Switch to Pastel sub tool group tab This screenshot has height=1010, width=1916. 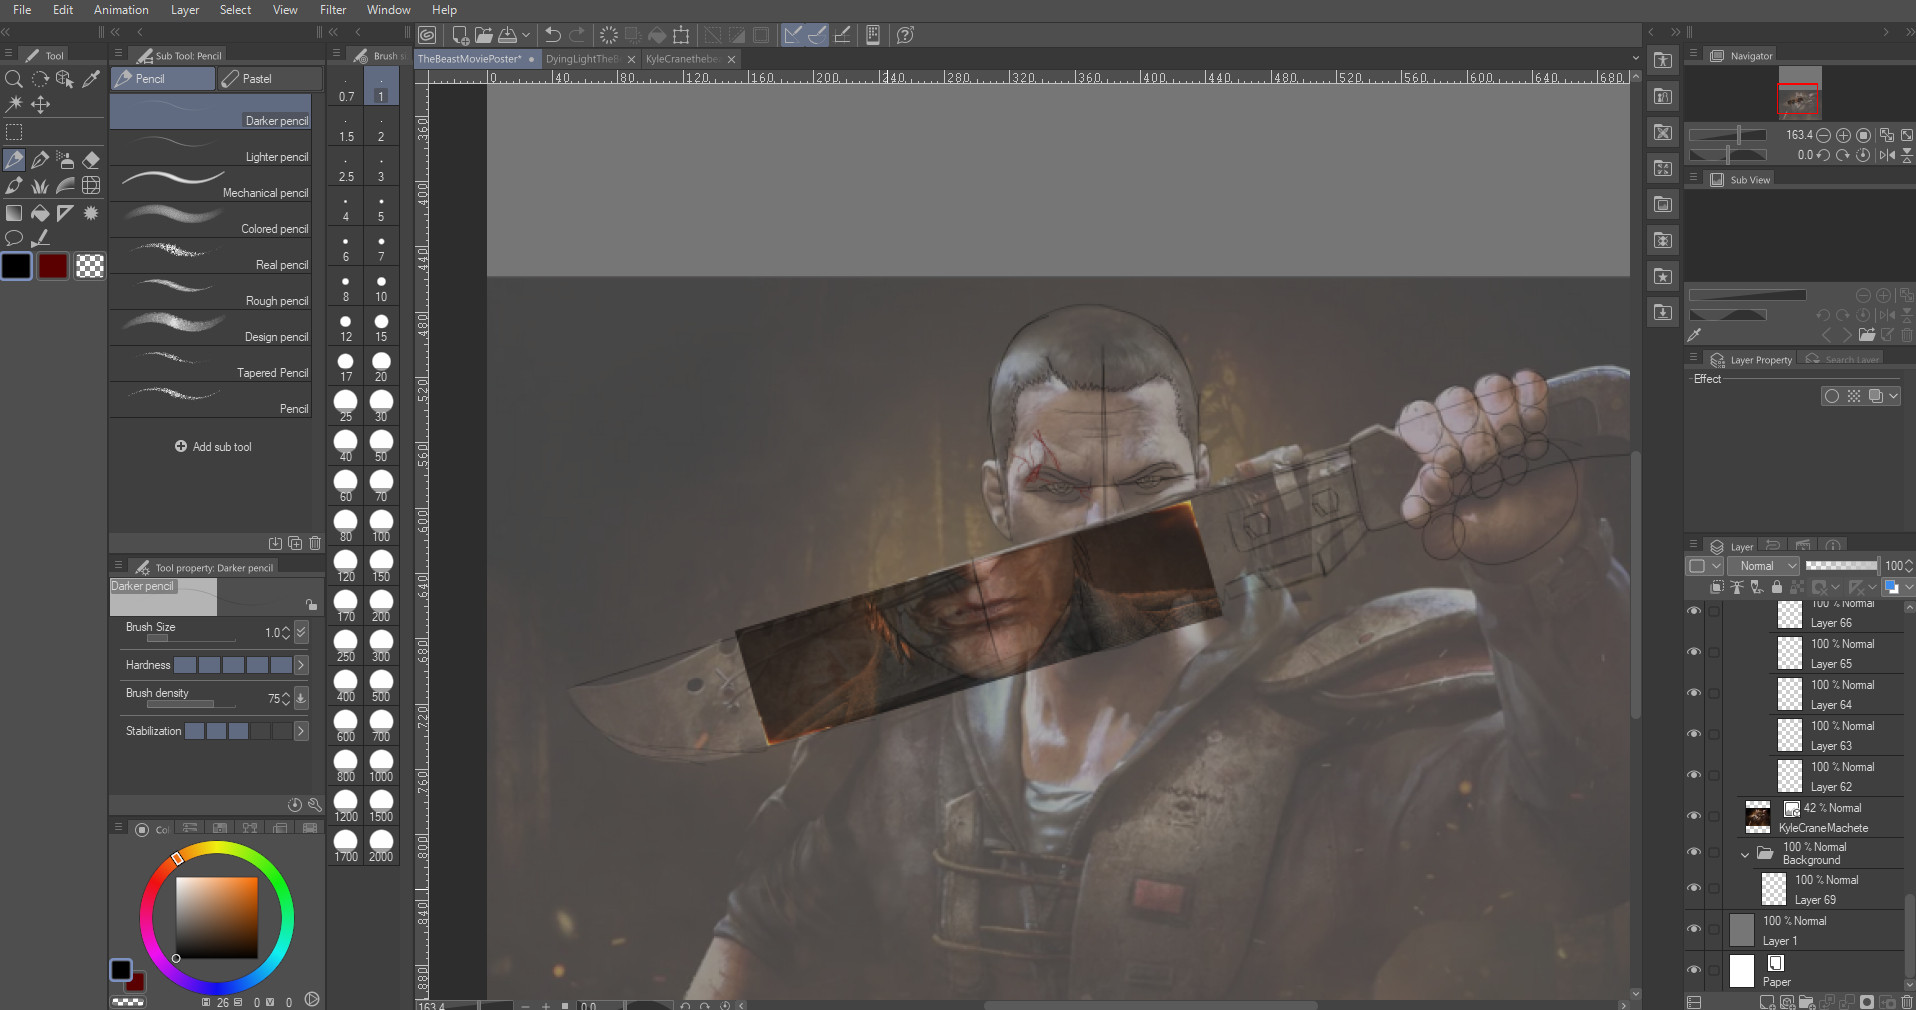point(270,78)
